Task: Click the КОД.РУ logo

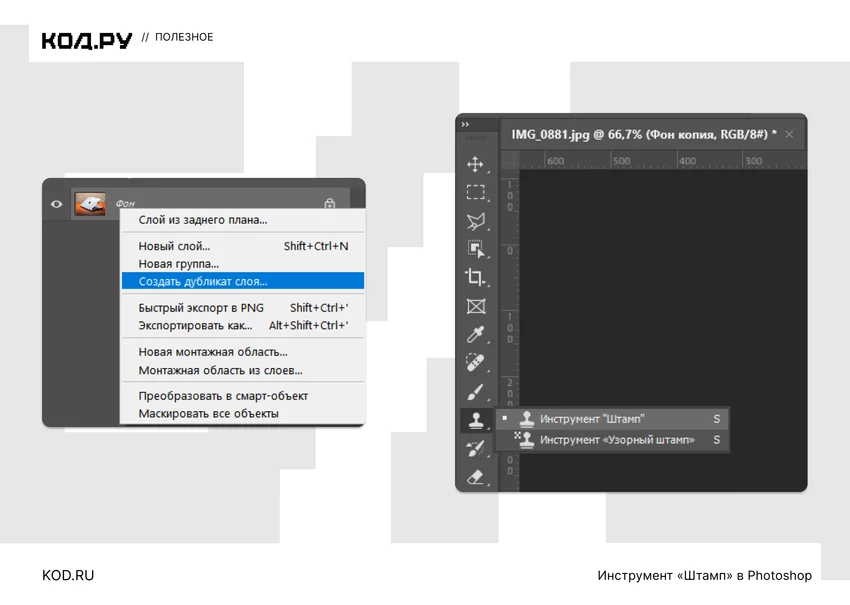Action: coord(87,40)
